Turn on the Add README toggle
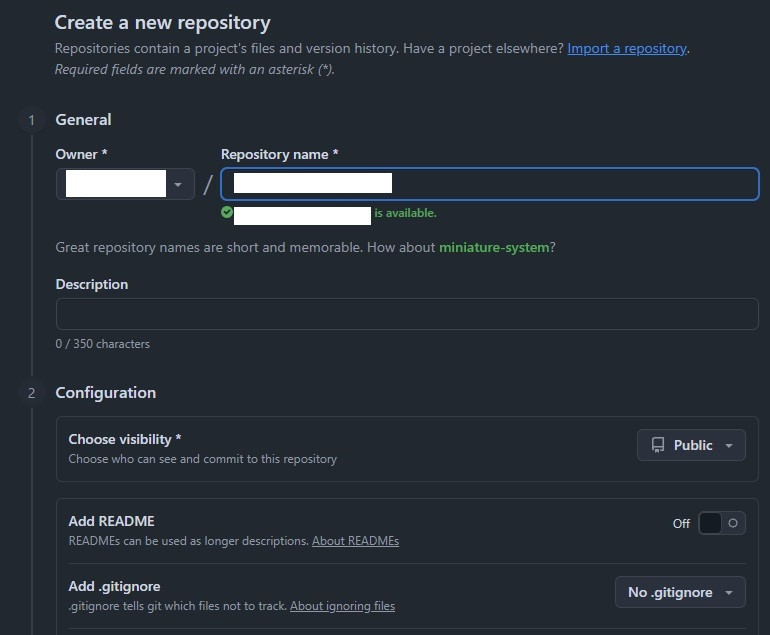The width and height of the screenshot is (770, 635). tap(721, 523)
